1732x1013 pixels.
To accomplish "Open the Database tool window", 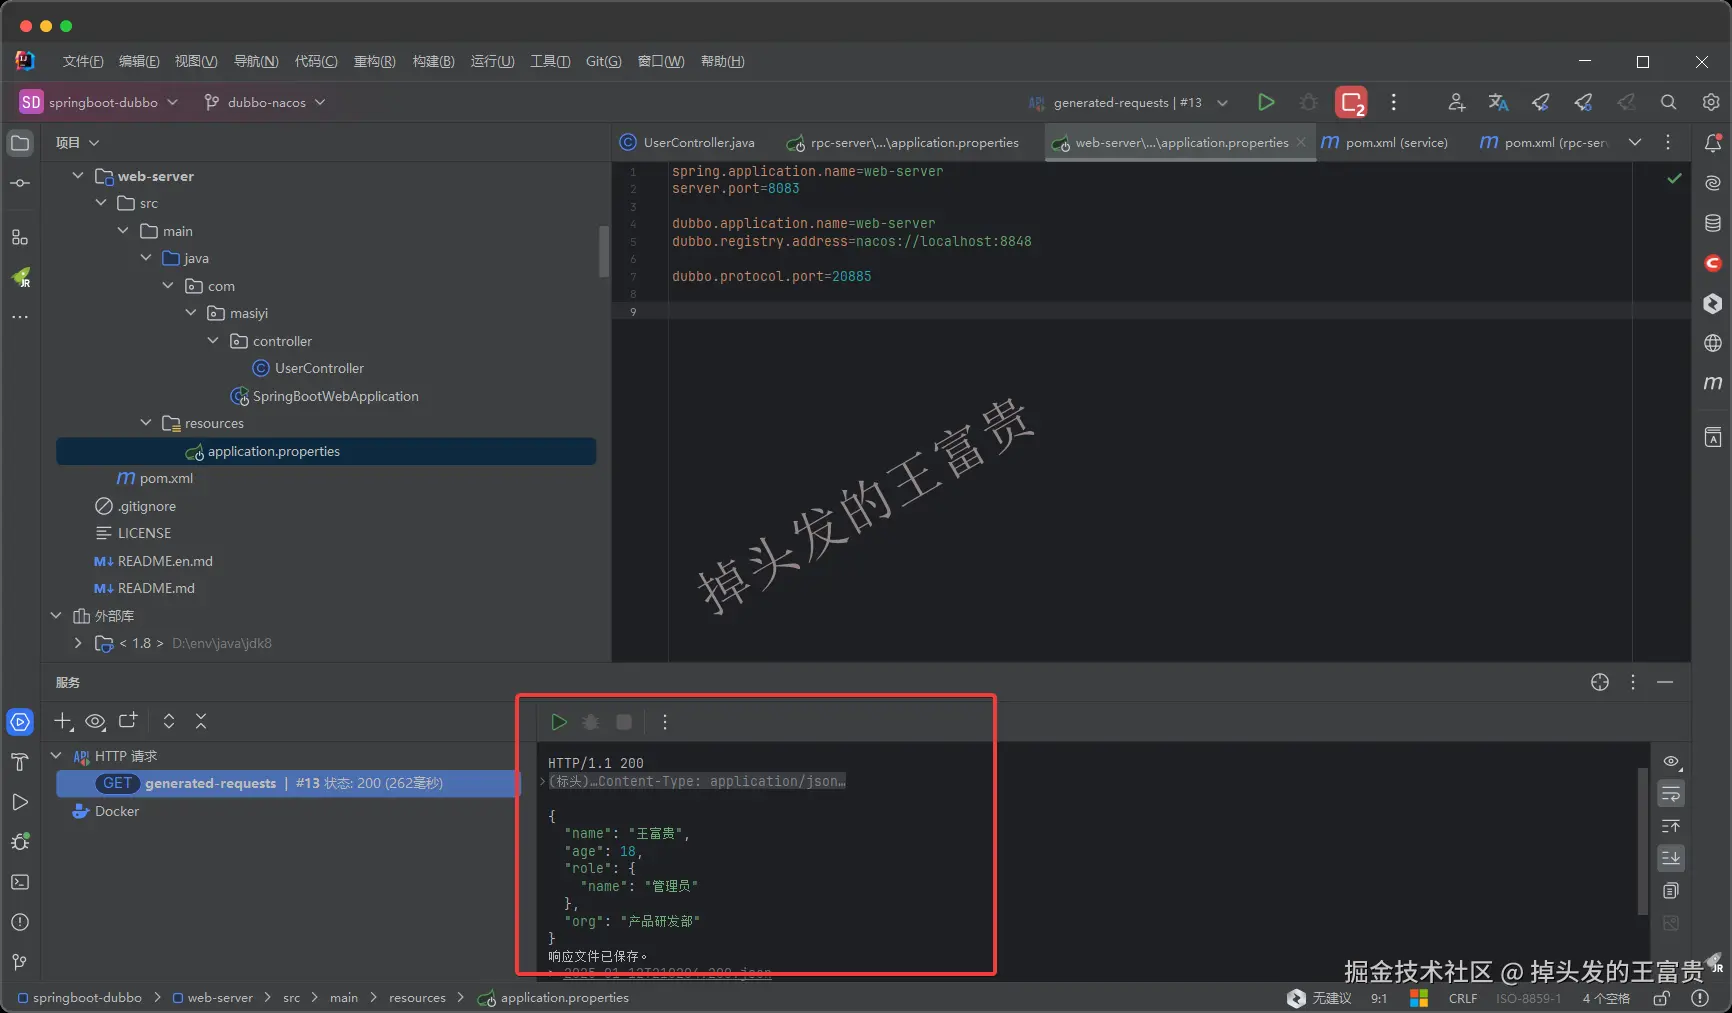I will click(1712, 223).
